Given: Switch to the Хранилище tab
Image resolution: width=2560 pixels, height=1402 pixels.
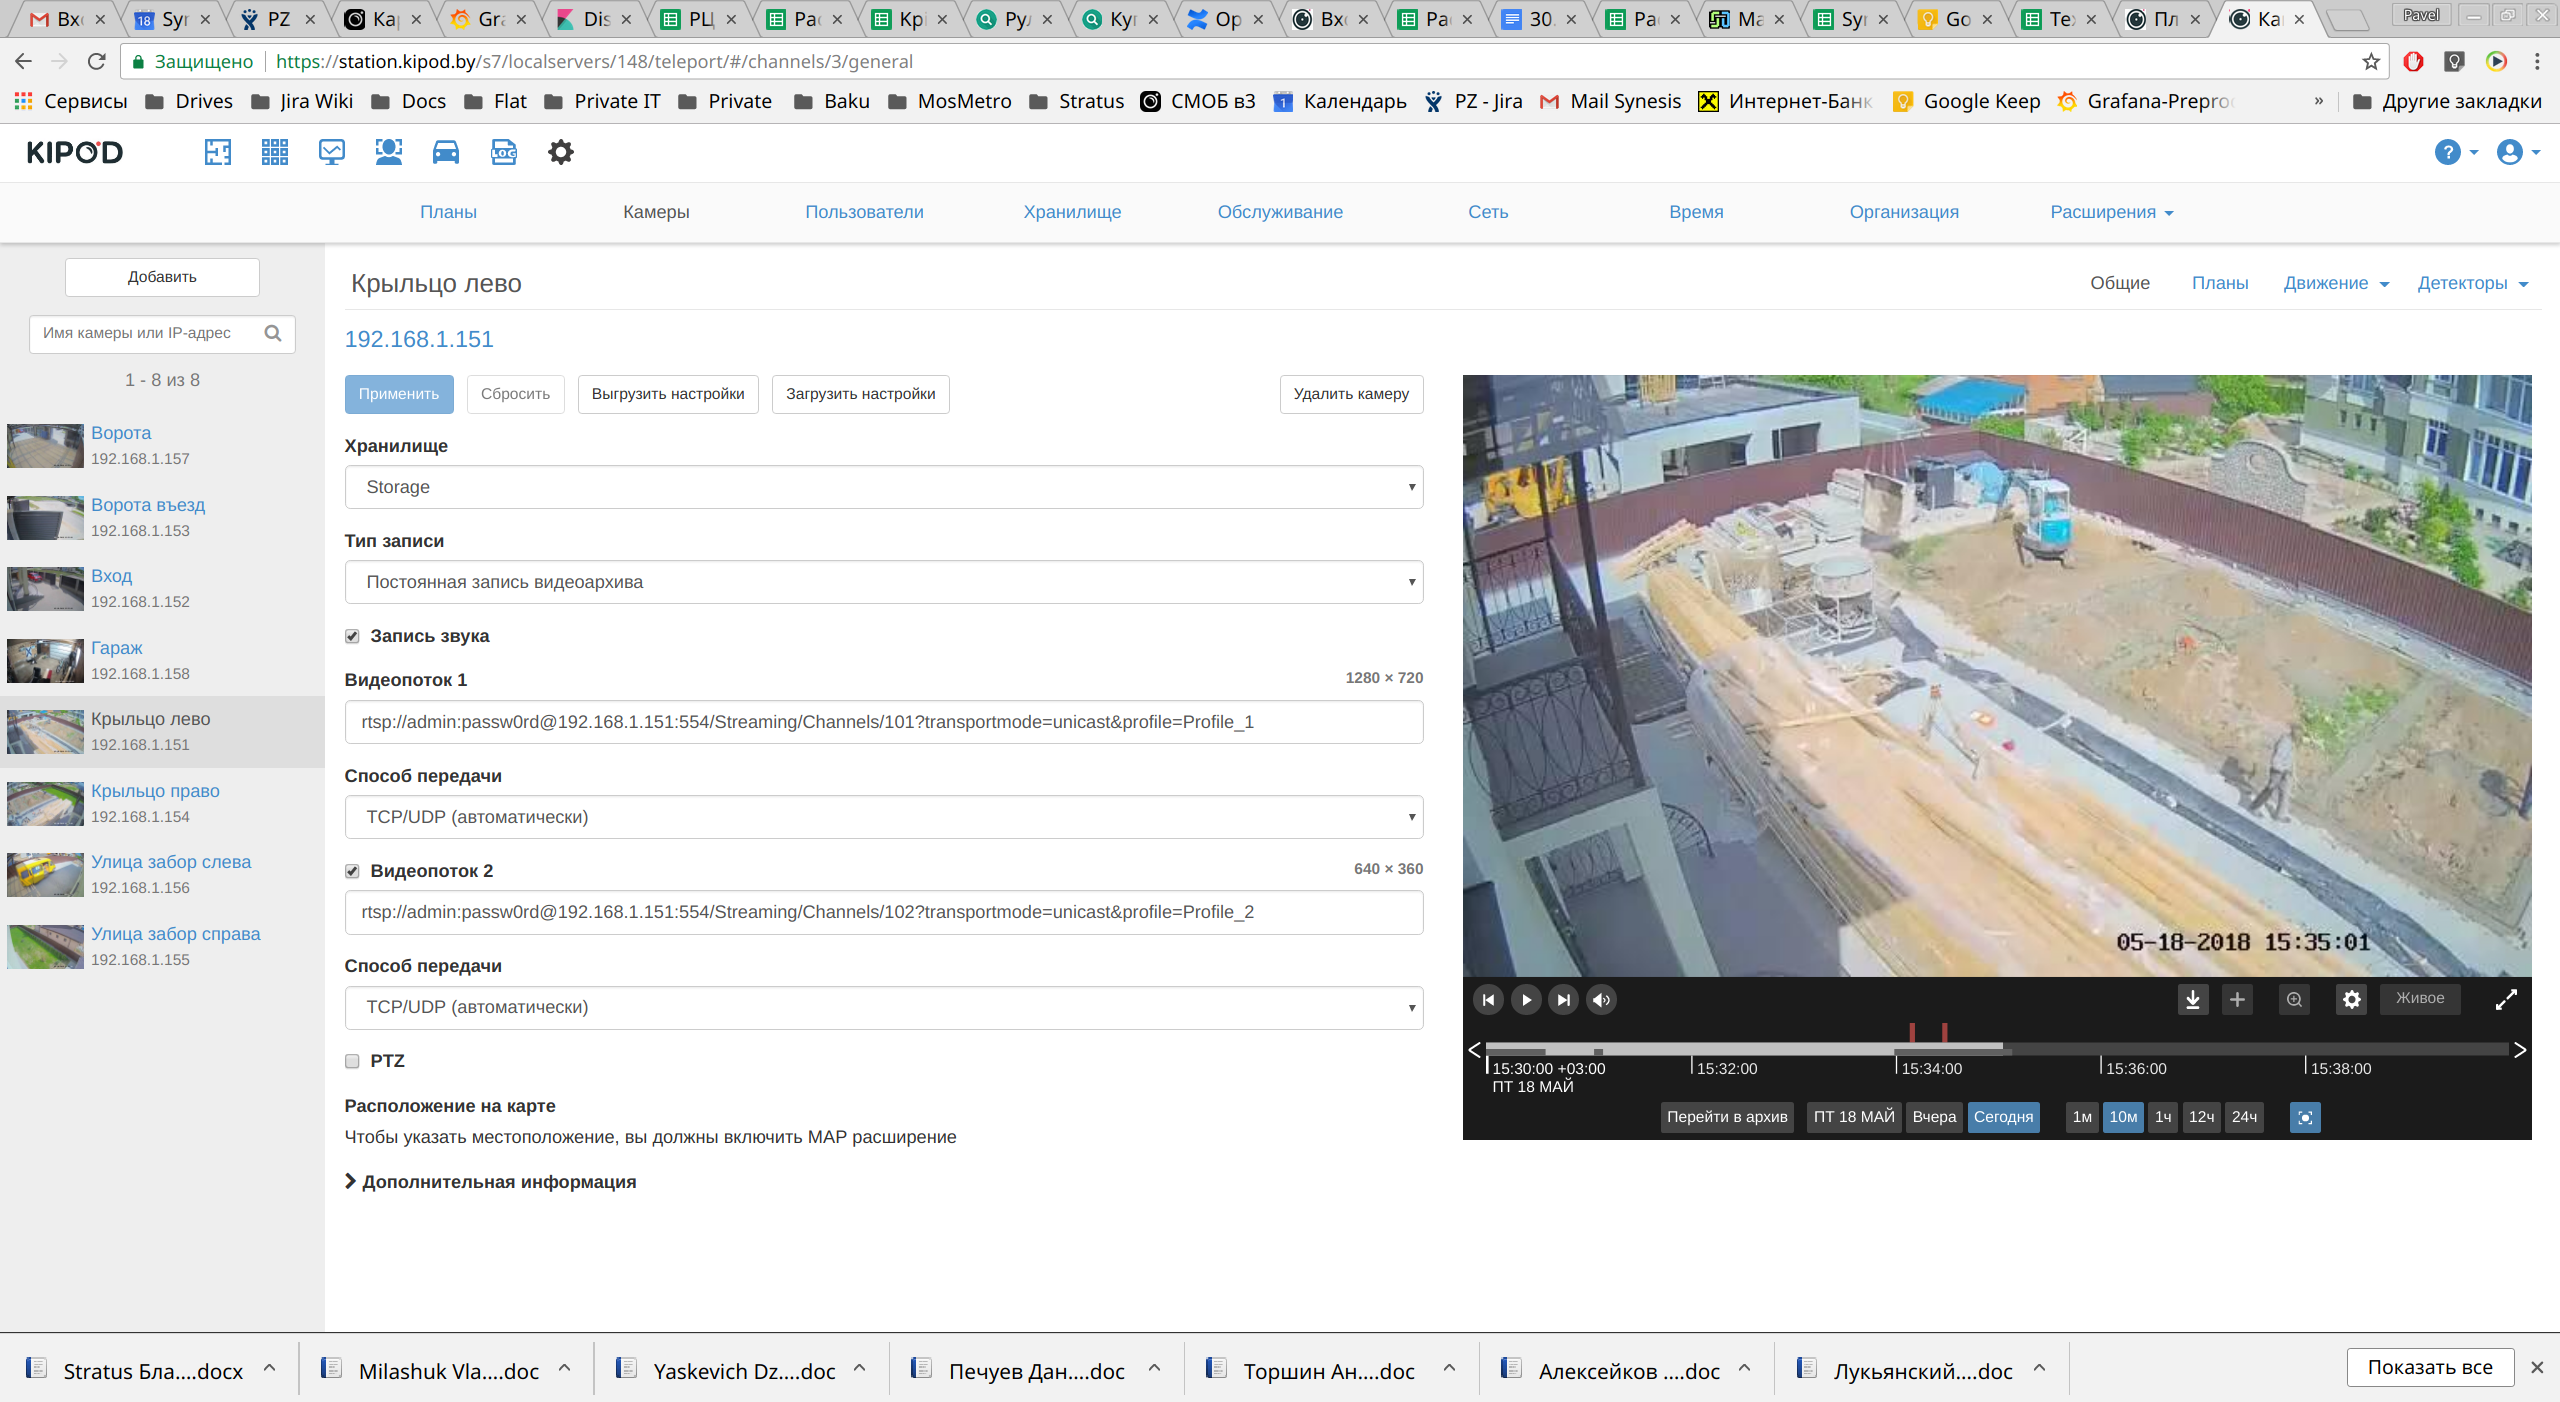Looking at the screenshot, I should tap(1072, 212).
